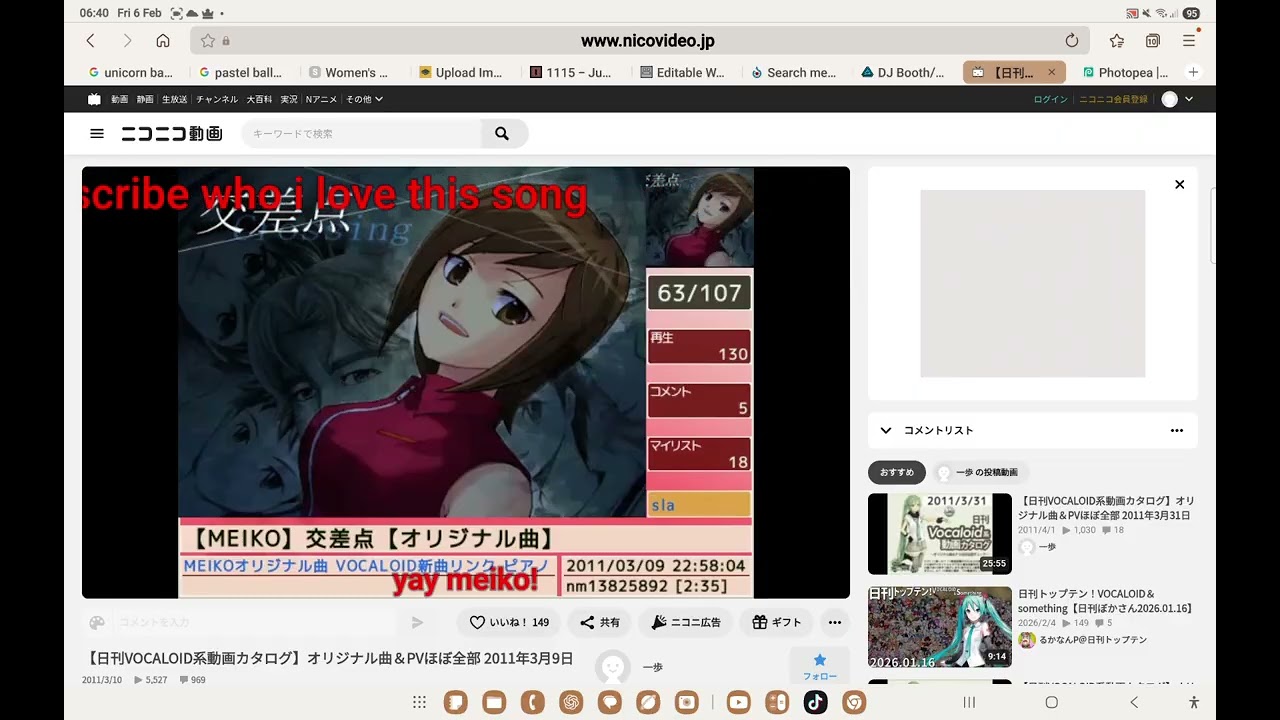Go back with the browser back arrow
The image size is (1280, 720).
point(91,41)
